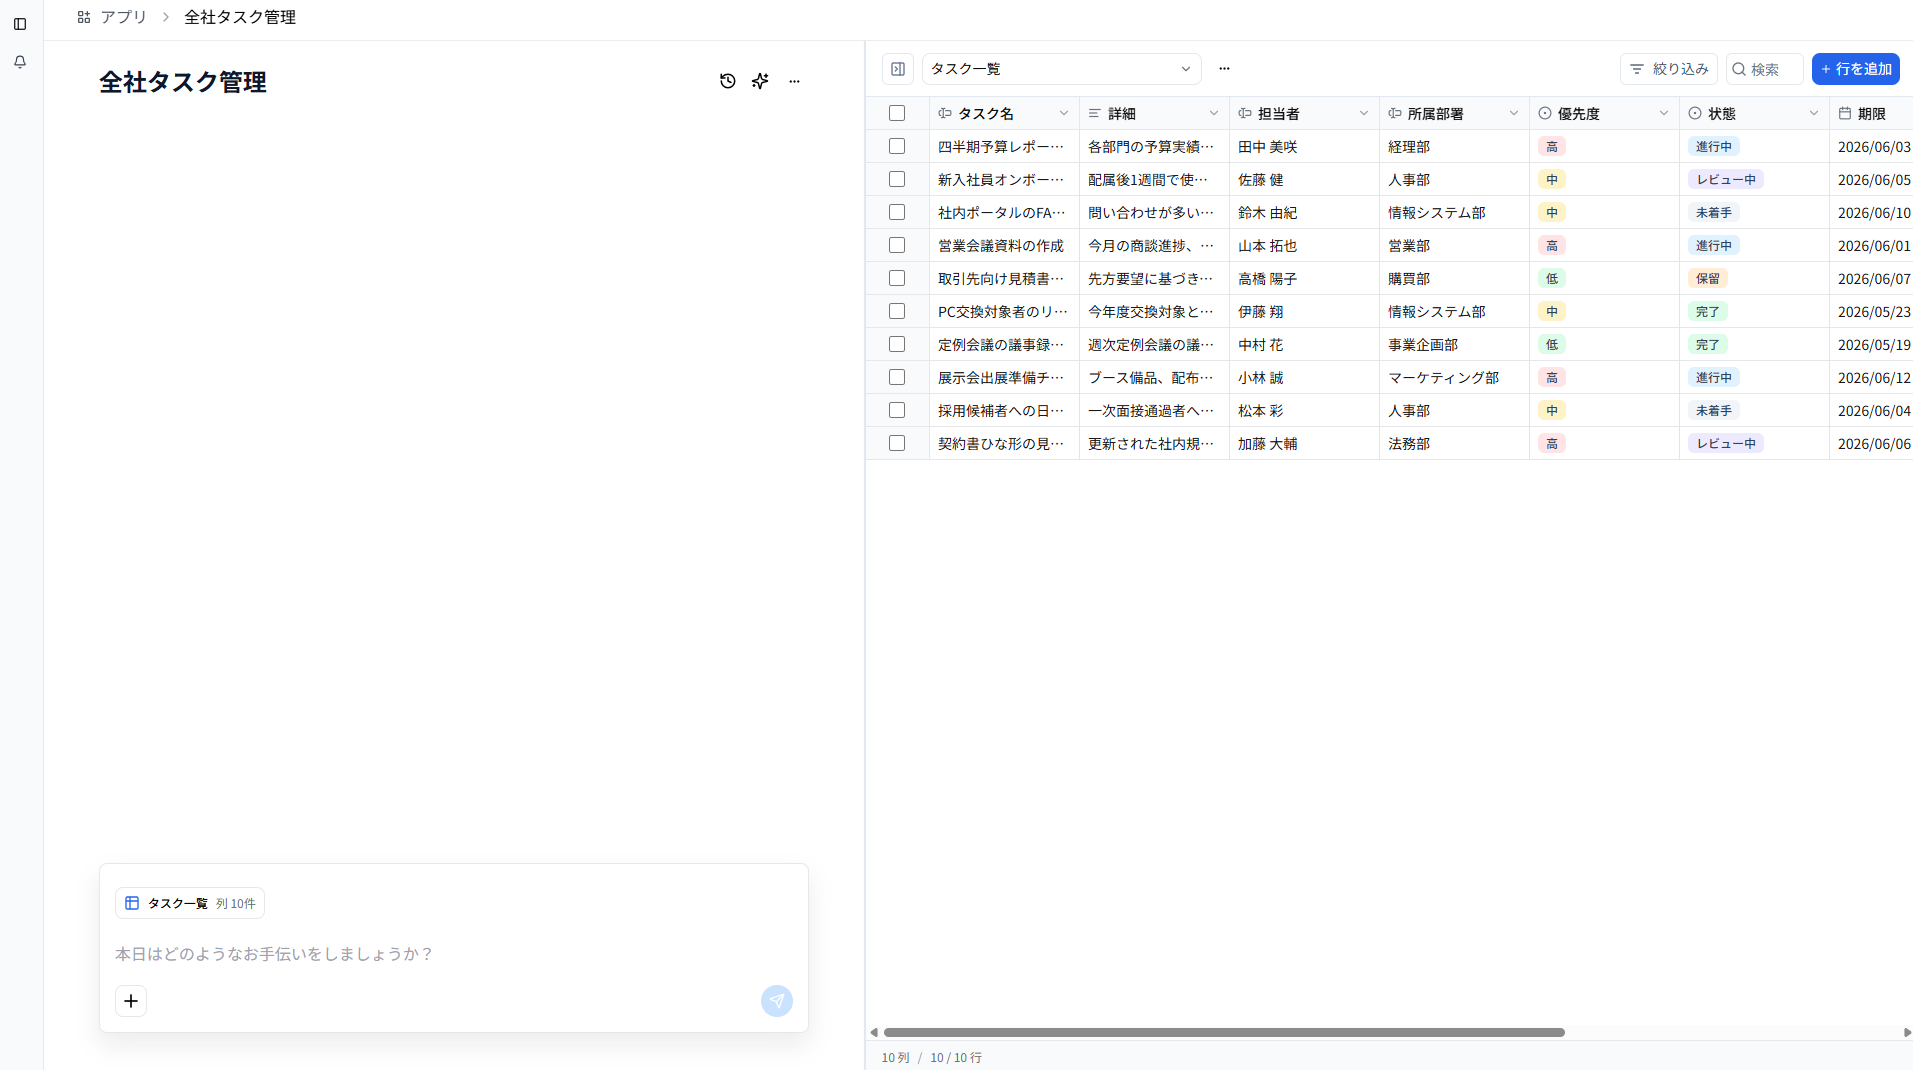Open the more options menu beside title
Image resolution: width=1913 pixels, height=1070 pixels.
click(794, 81)
